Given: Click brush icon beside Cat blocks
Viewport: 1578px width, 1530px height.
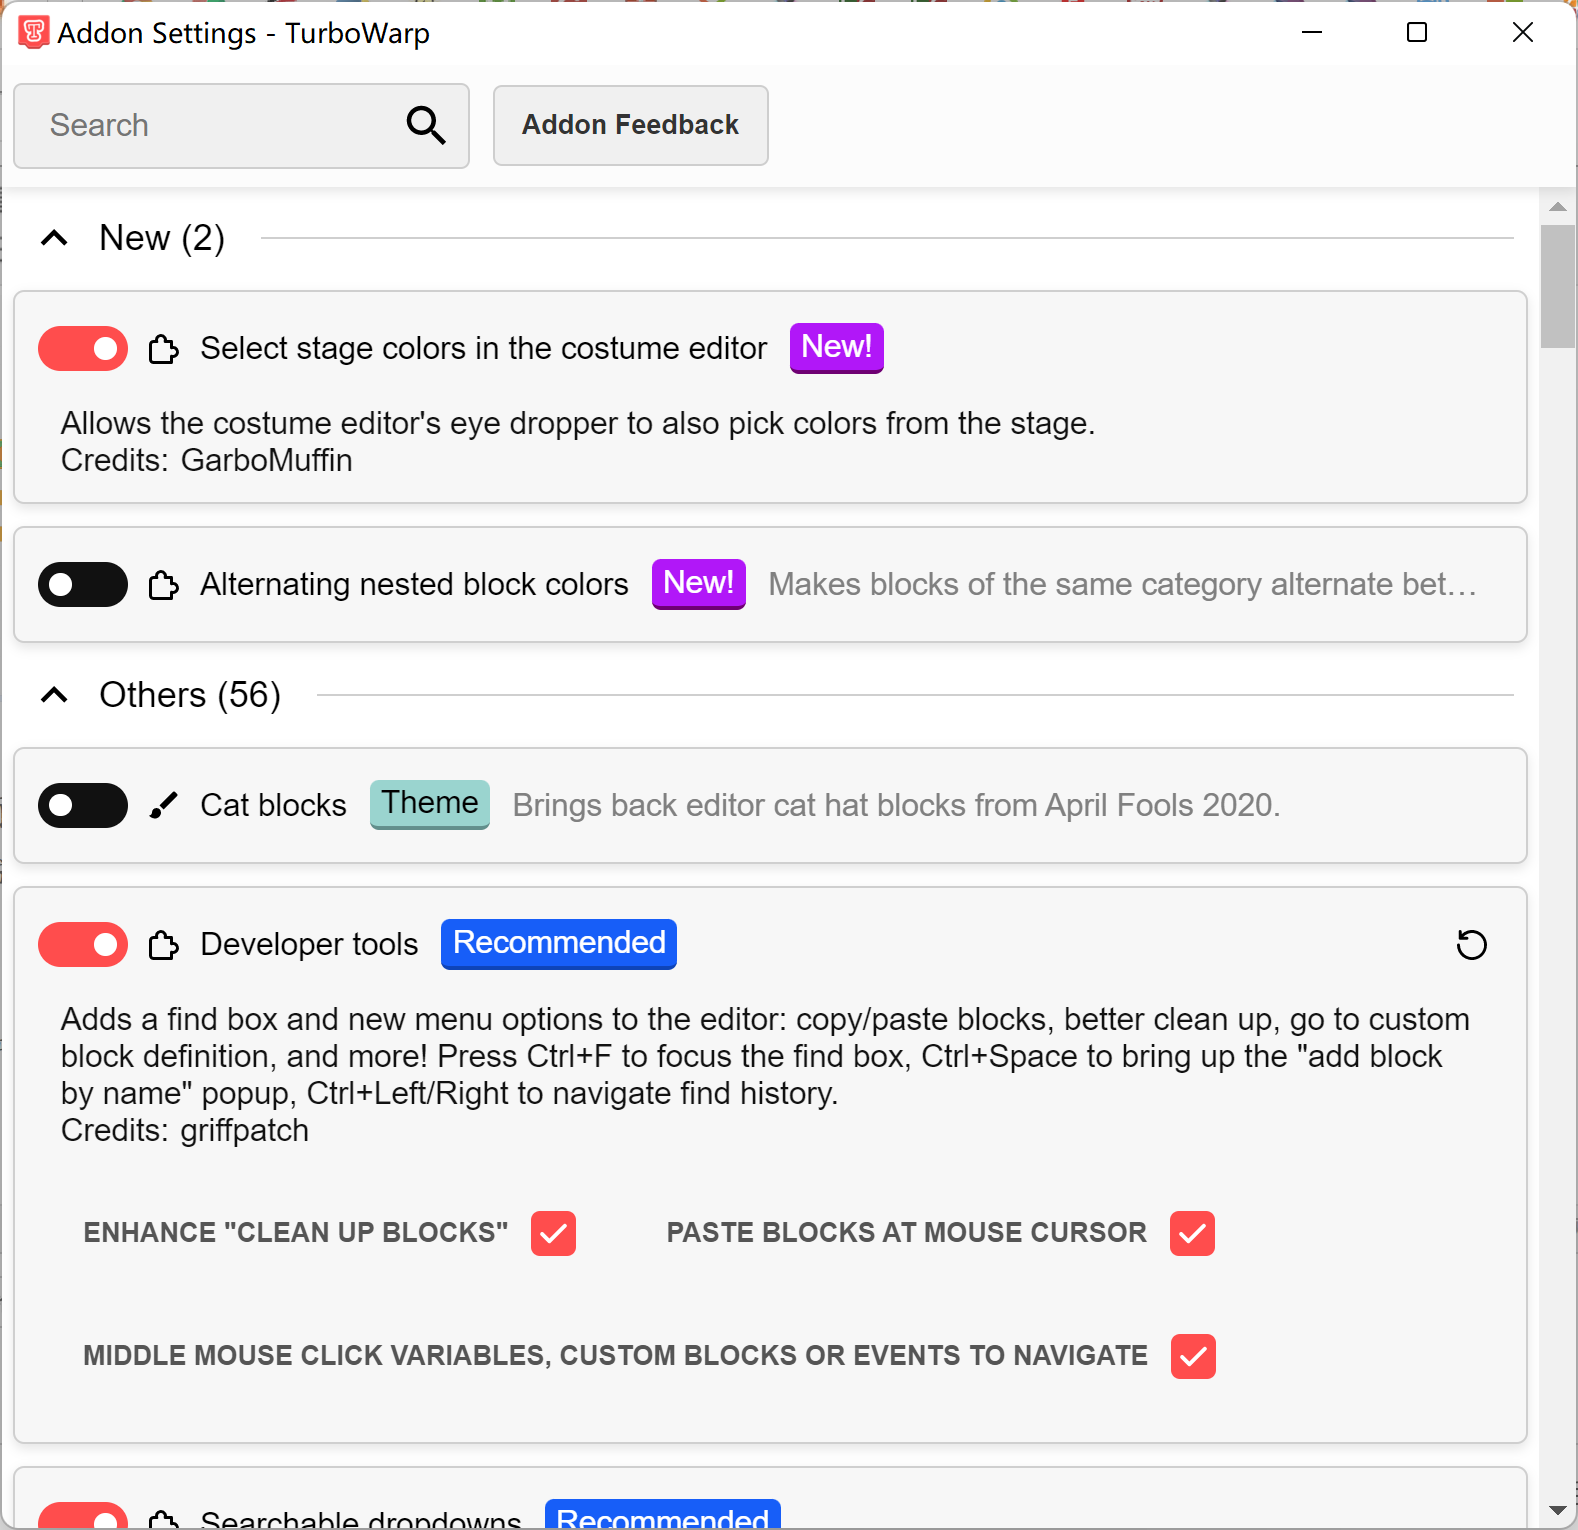Looking at the screenshot, I should click(164, 805).
